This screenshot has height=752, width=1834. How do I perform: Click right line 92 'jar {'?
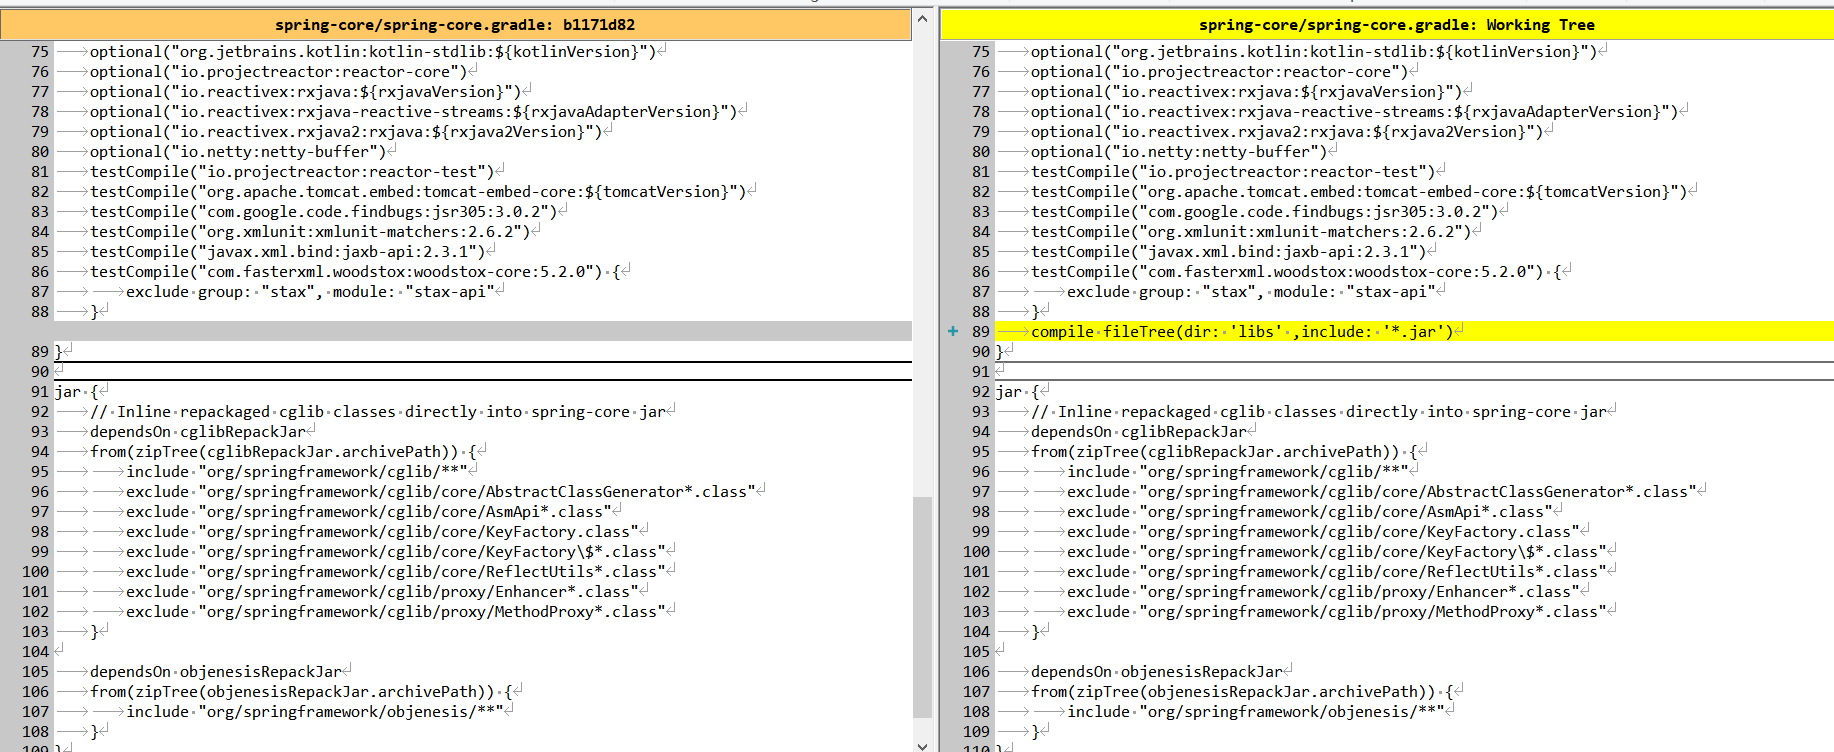pos(1018,392)
